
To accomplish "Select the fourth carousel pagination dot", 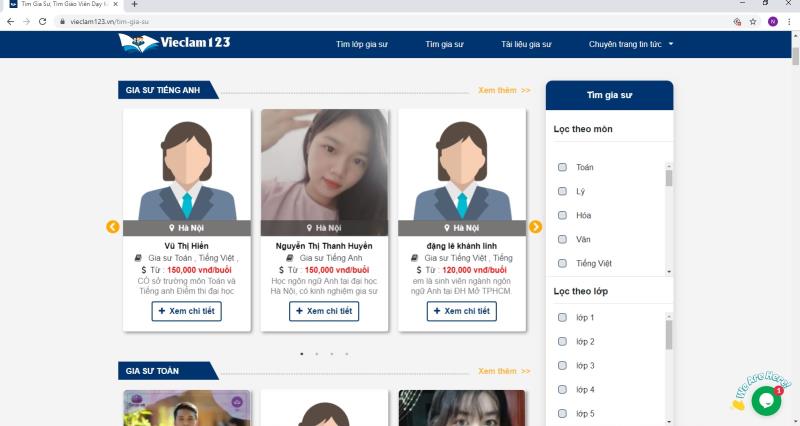I will (347, 354).
